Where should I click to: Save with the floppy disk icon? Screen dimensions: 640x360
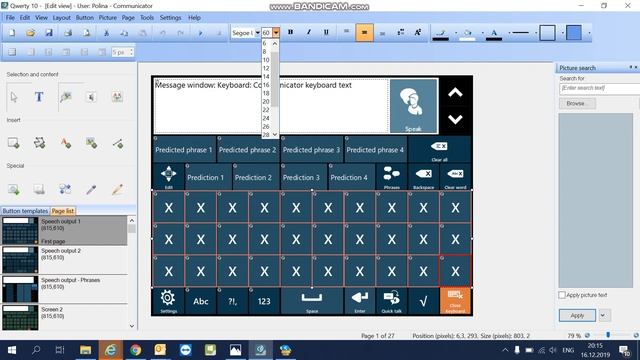point(49,33)
